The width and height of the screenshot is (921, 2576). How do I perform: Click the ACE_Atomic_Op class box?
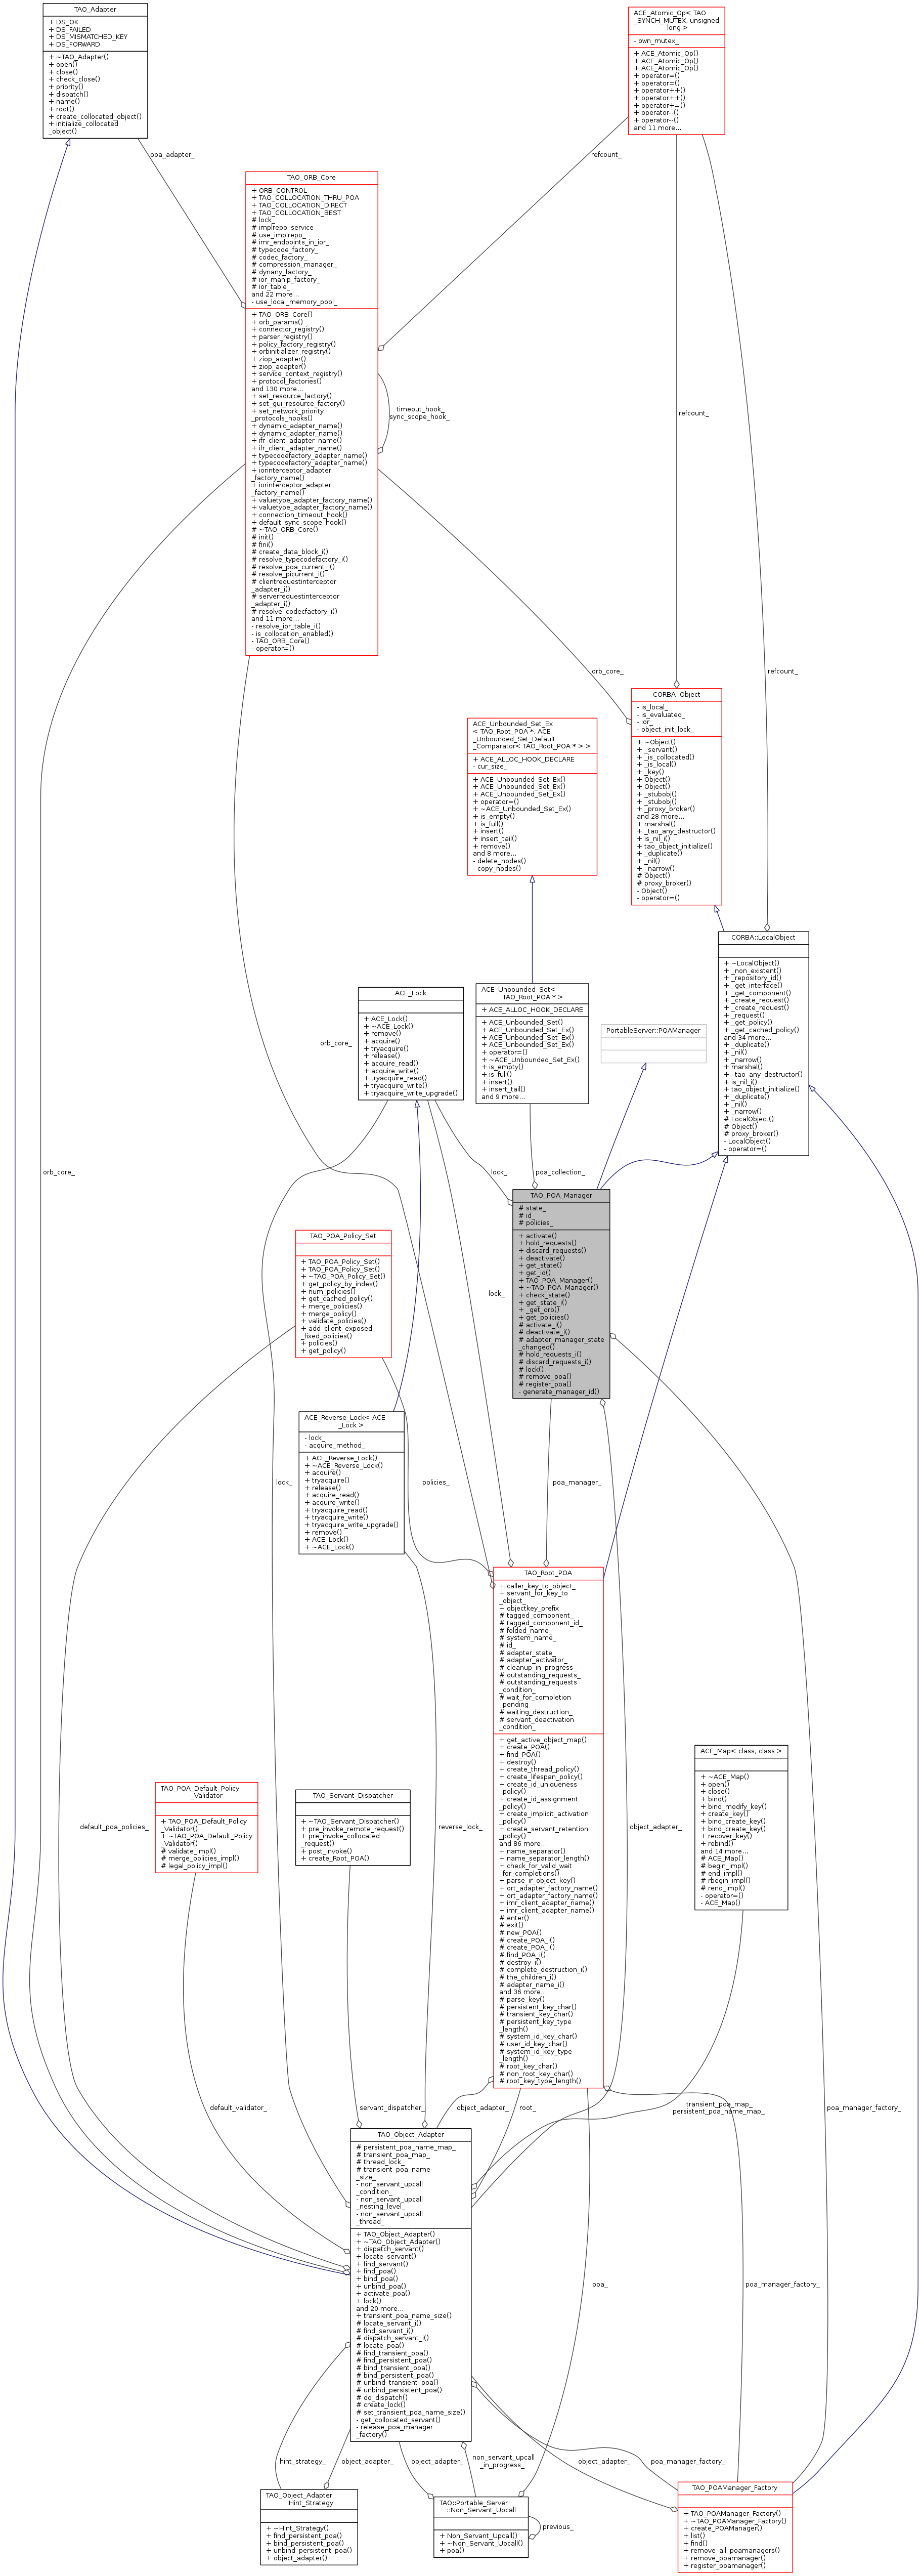(x=676, y=20)
